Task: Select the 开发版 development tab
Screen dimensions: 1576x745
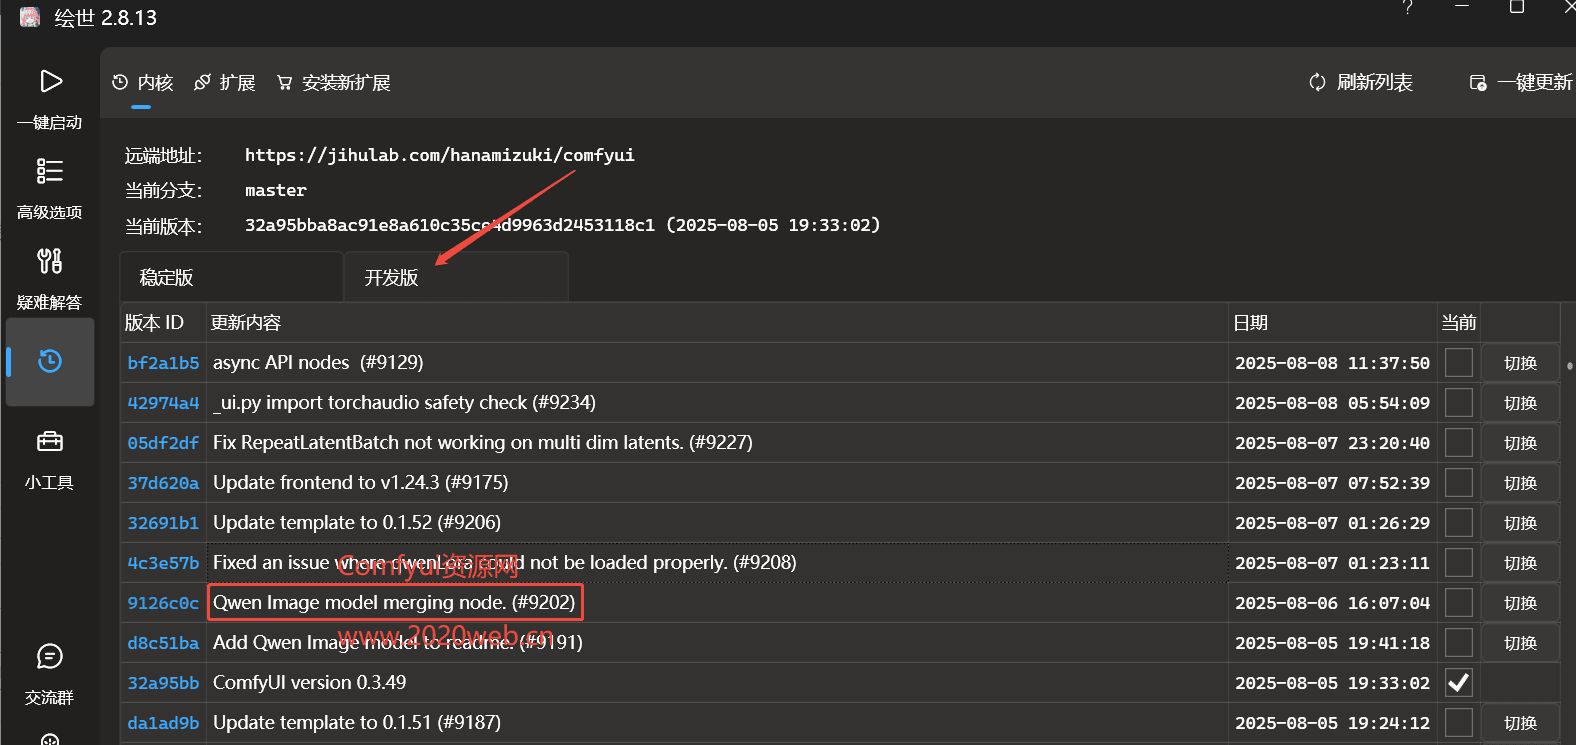Action: click(x=457, y=277)
